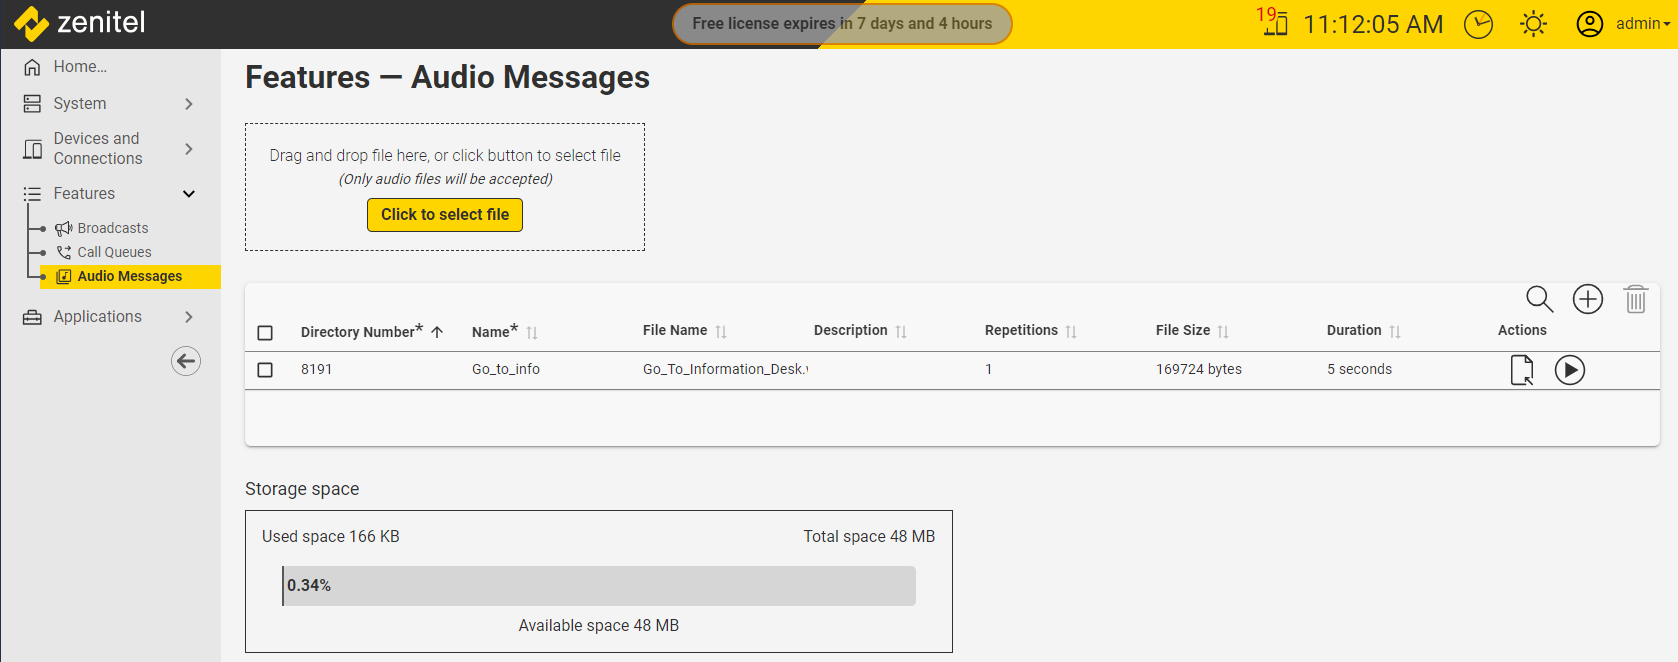Click the add audio message plus icon
This screenshot has height=662, width=1678.
(x=1587, y=299)
